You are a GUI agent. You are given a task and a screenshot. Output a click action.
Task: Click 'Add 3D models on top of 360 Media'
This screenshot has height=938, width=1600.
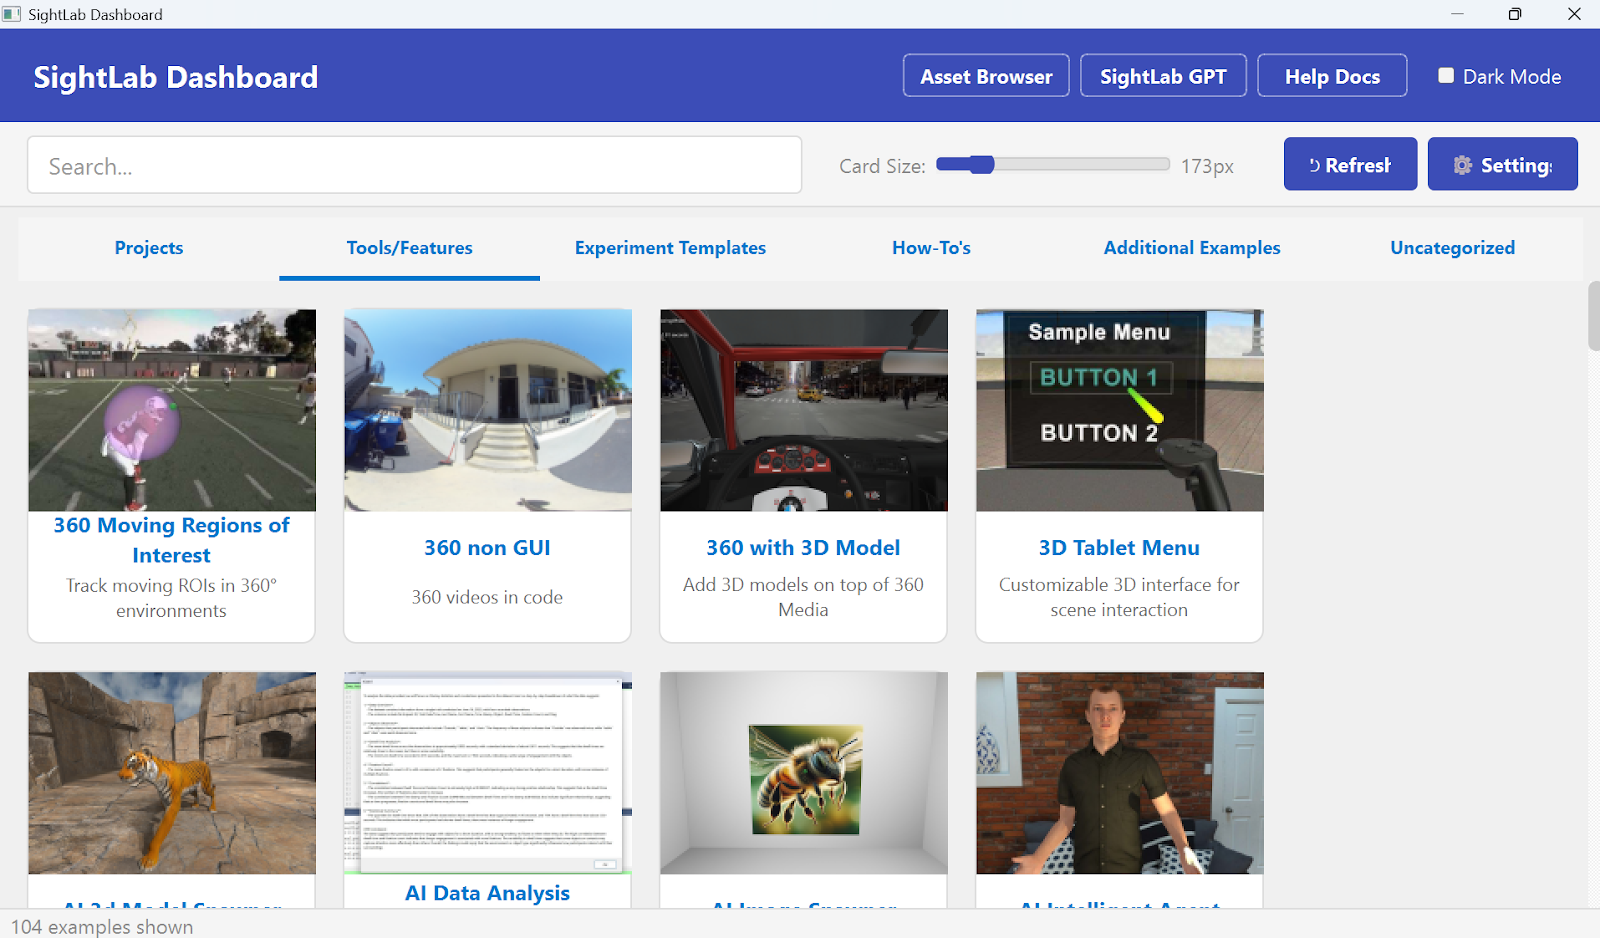[803, 597]
